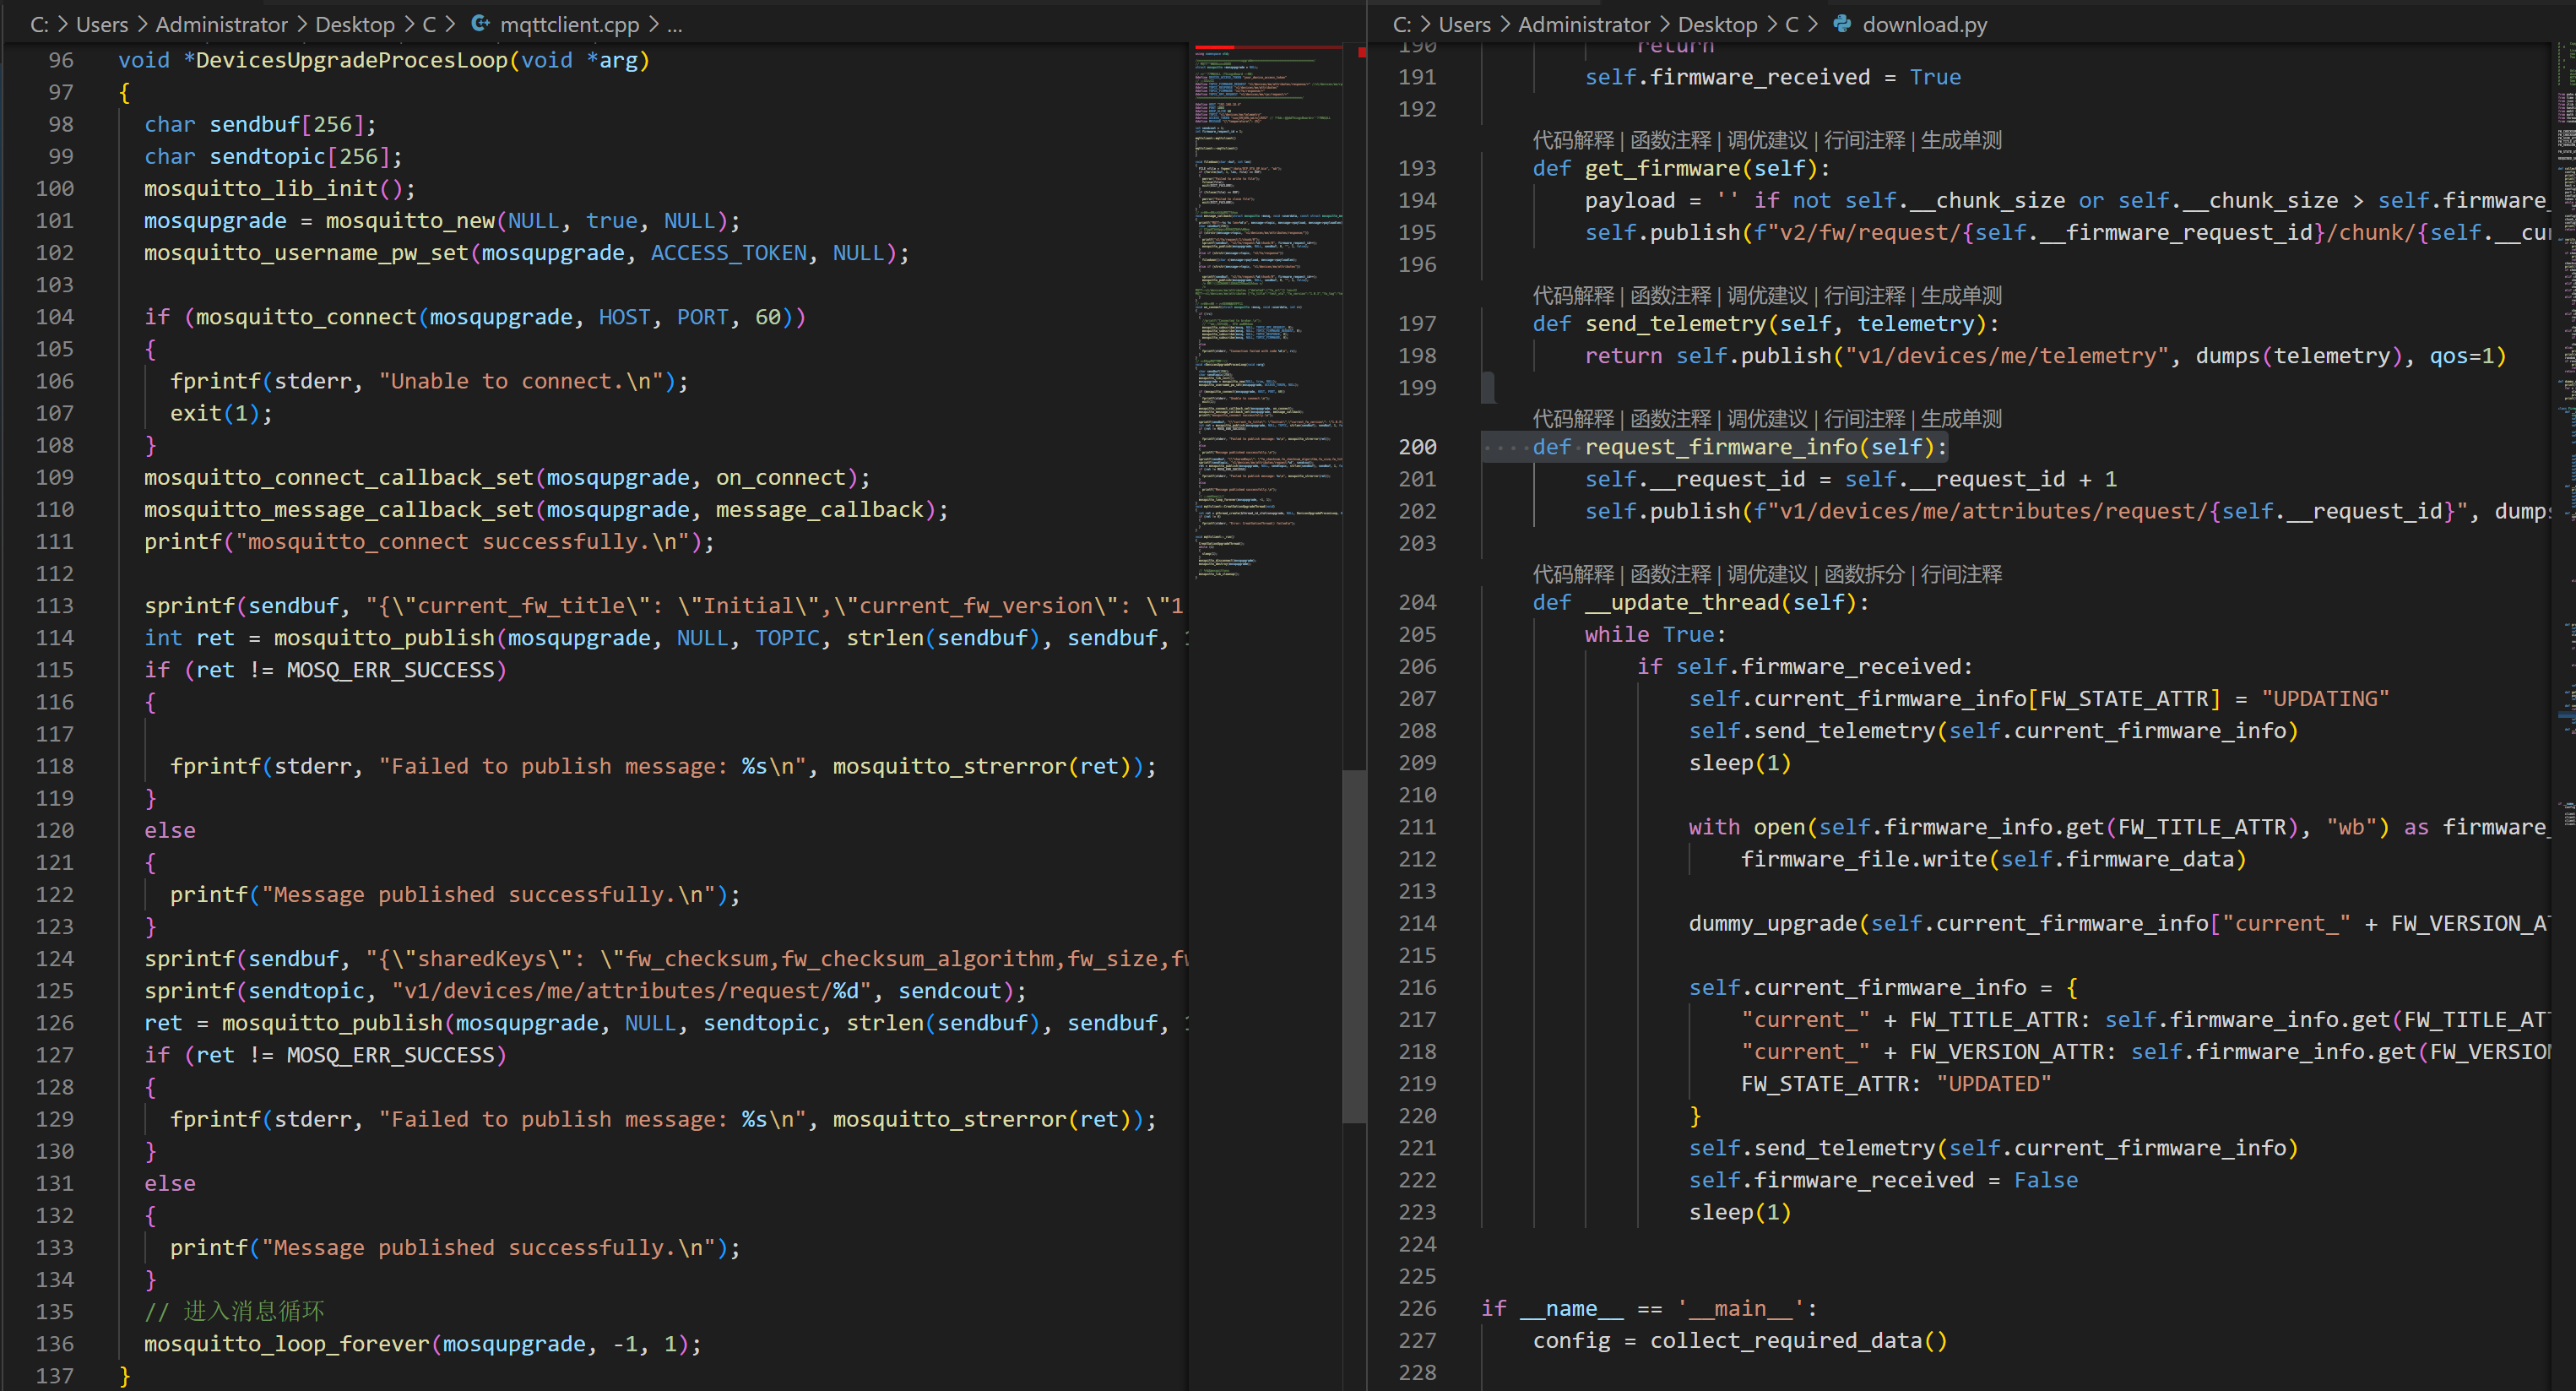Click 生成单测 above send_telemetry function

tap(1961, 295)
